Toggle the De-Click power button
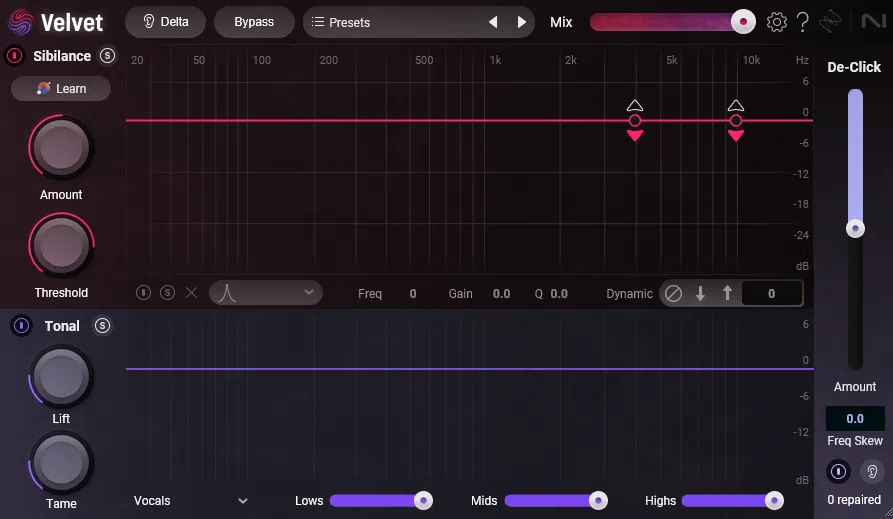 click(838, 472)
